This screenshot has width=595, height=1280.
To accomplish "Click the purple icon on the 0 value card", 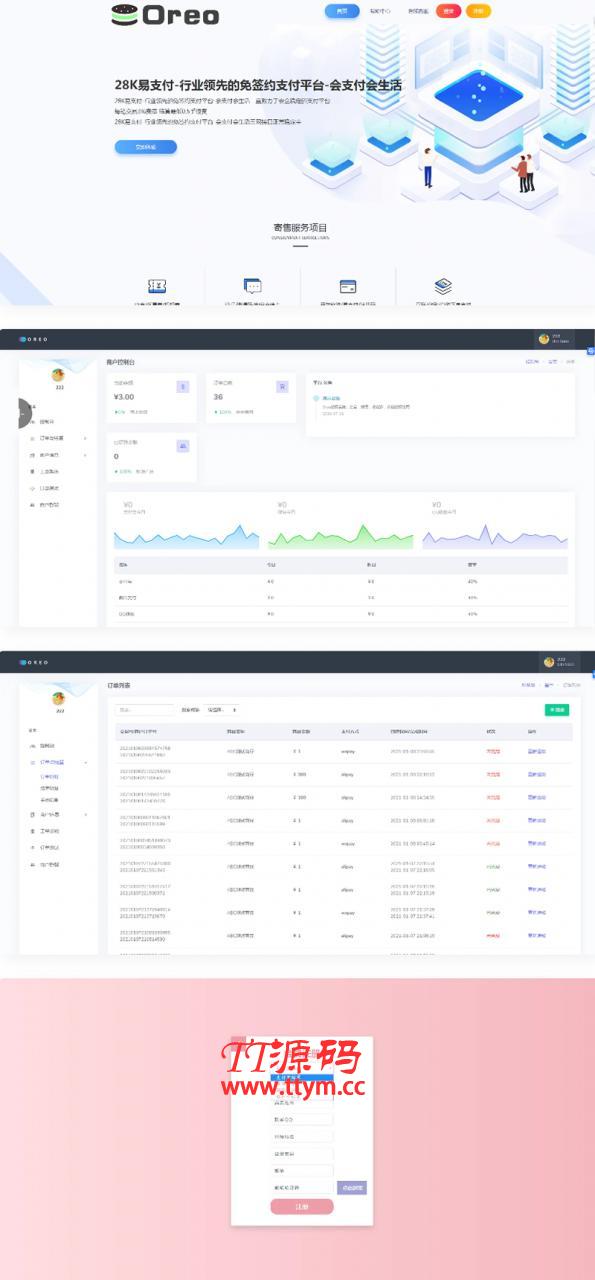I will tap(182, 446).
